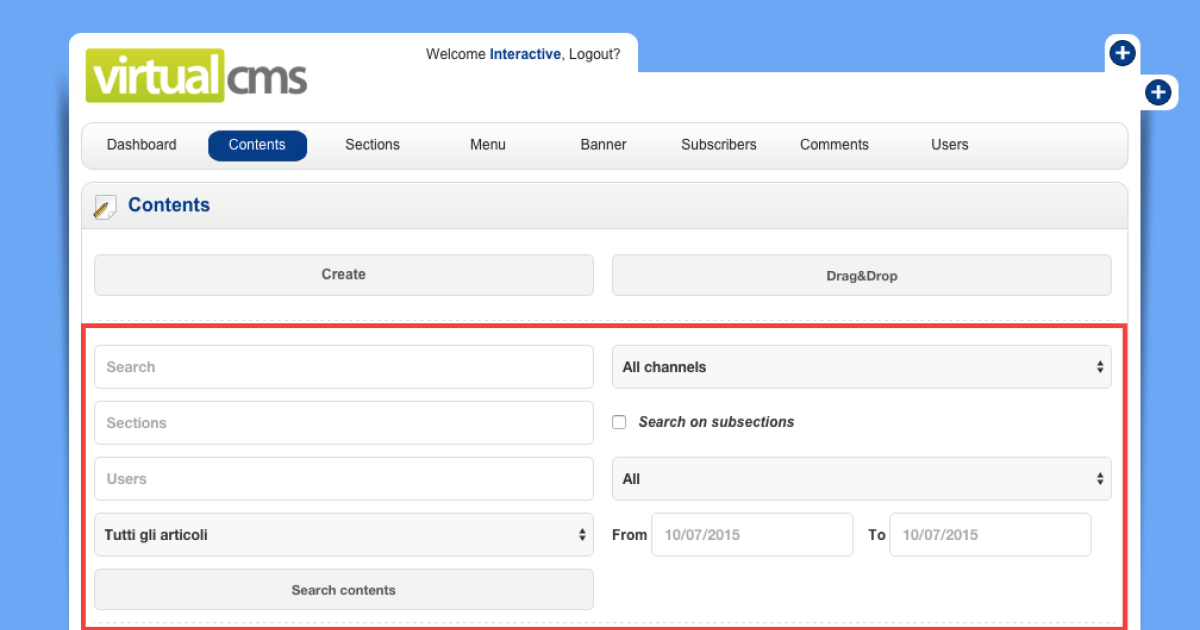Focus the Search text field

(343, 367)
